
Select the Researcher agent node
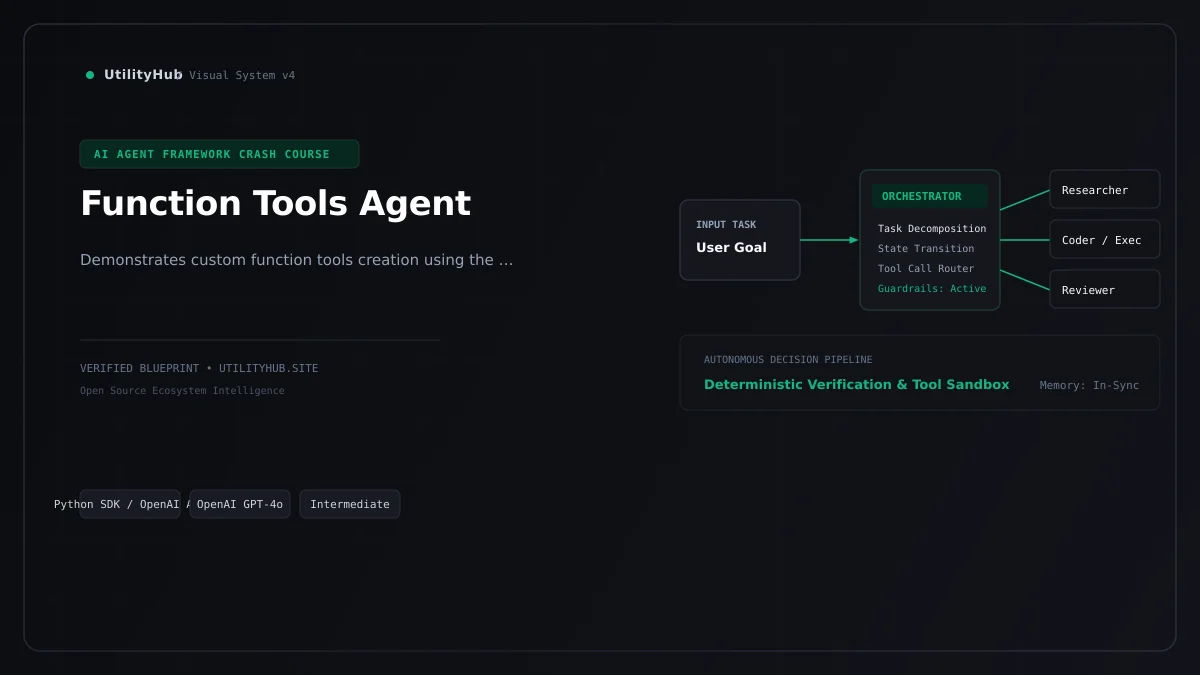[1105, 189]
